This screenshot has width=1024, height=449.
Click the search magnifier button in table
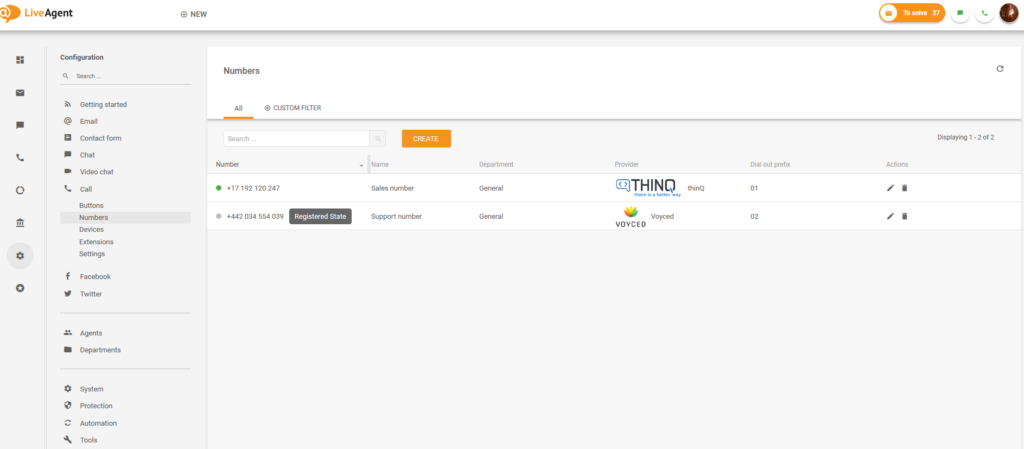(378, 139)
